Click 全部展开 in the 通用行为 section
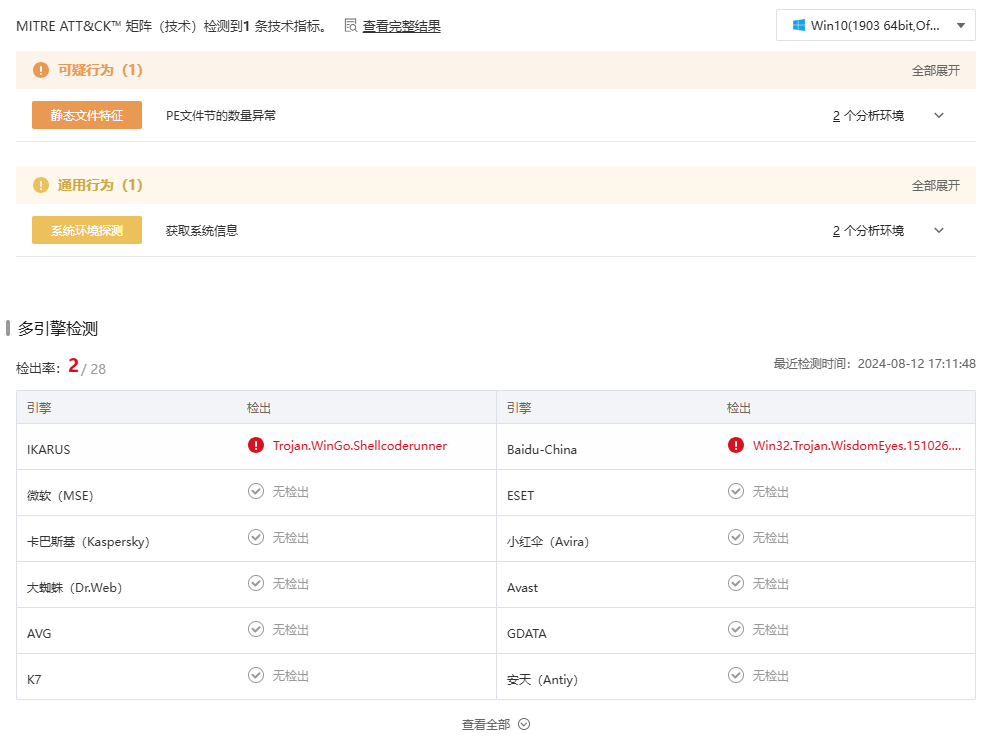 click(935, 186)
